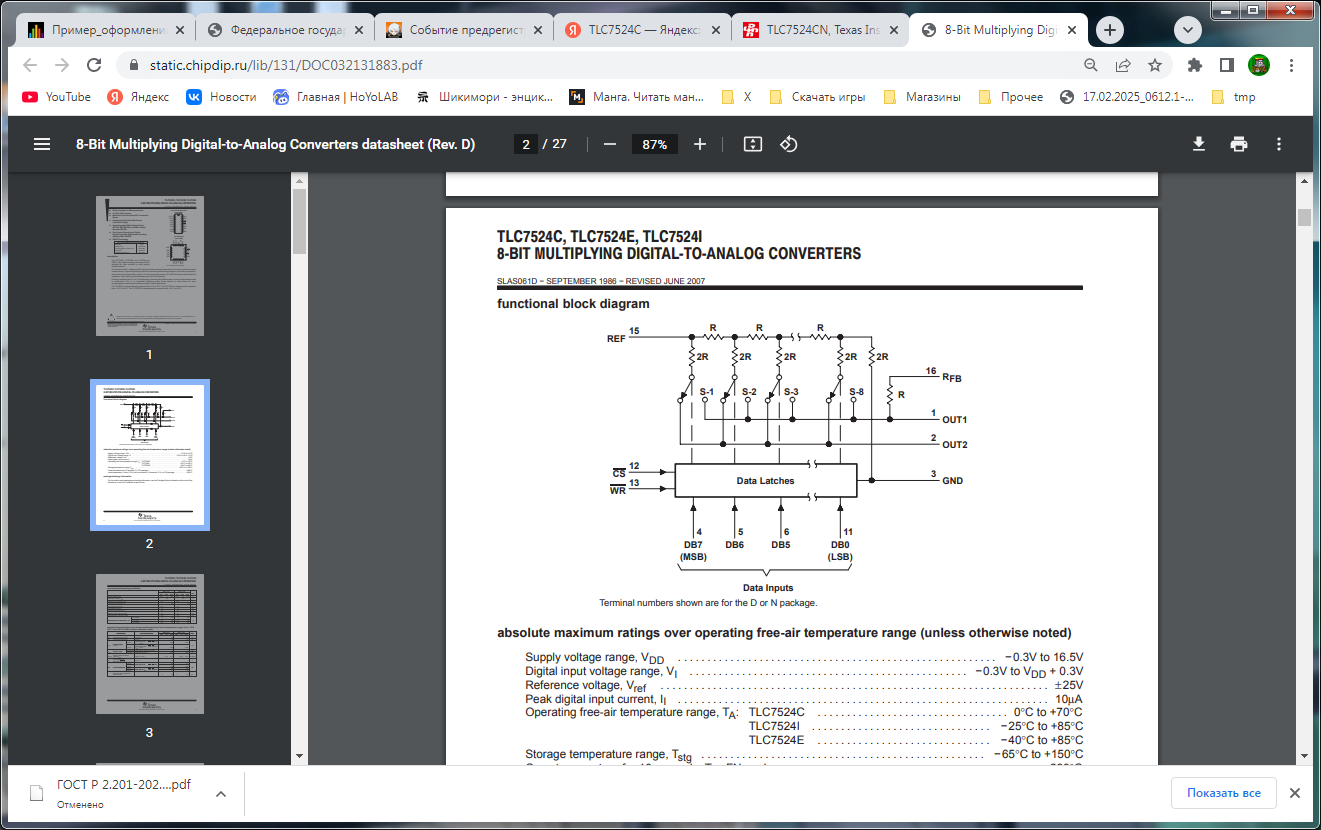Go back to the previous page
1321x830 pixels.
point(30,65)
